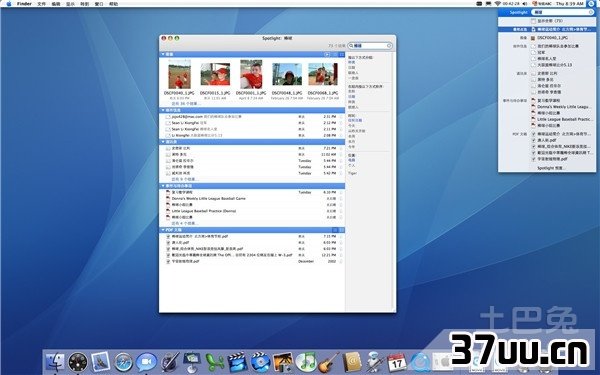Switch PDF section to list view

pyautogui.click(x=335, y=230)
